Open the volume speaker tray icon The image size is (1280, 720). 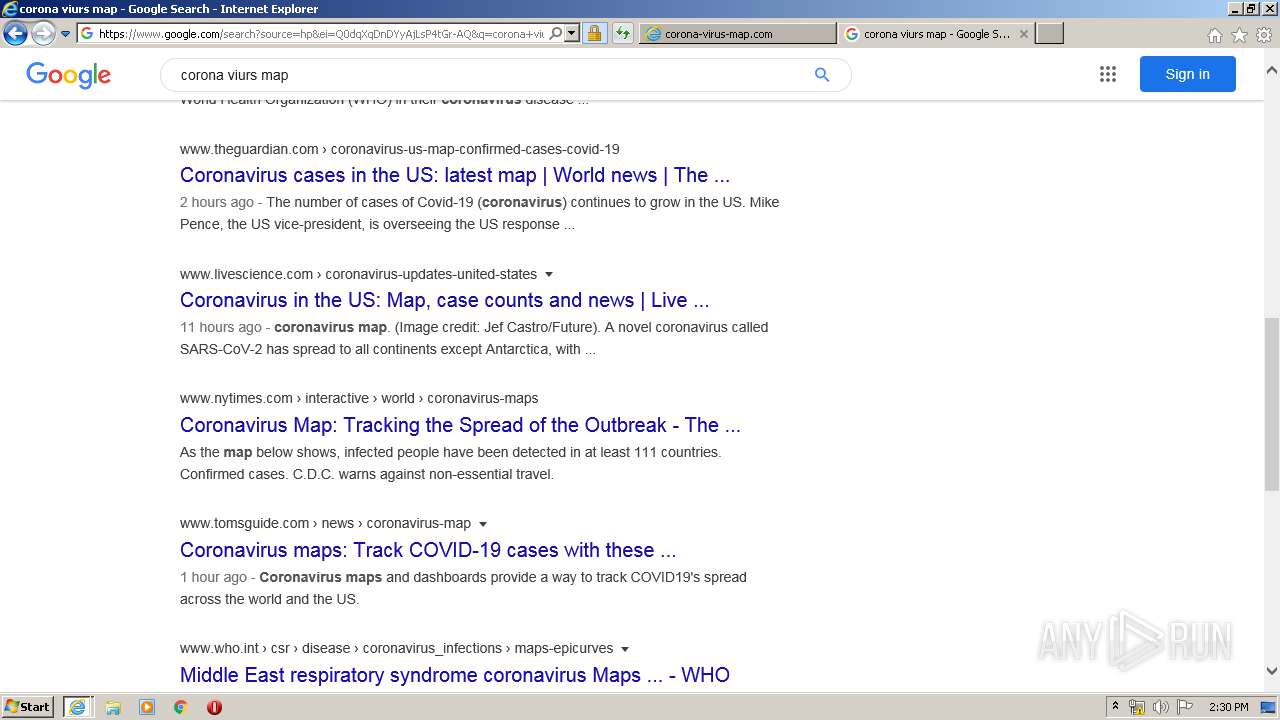point(1161,707)
